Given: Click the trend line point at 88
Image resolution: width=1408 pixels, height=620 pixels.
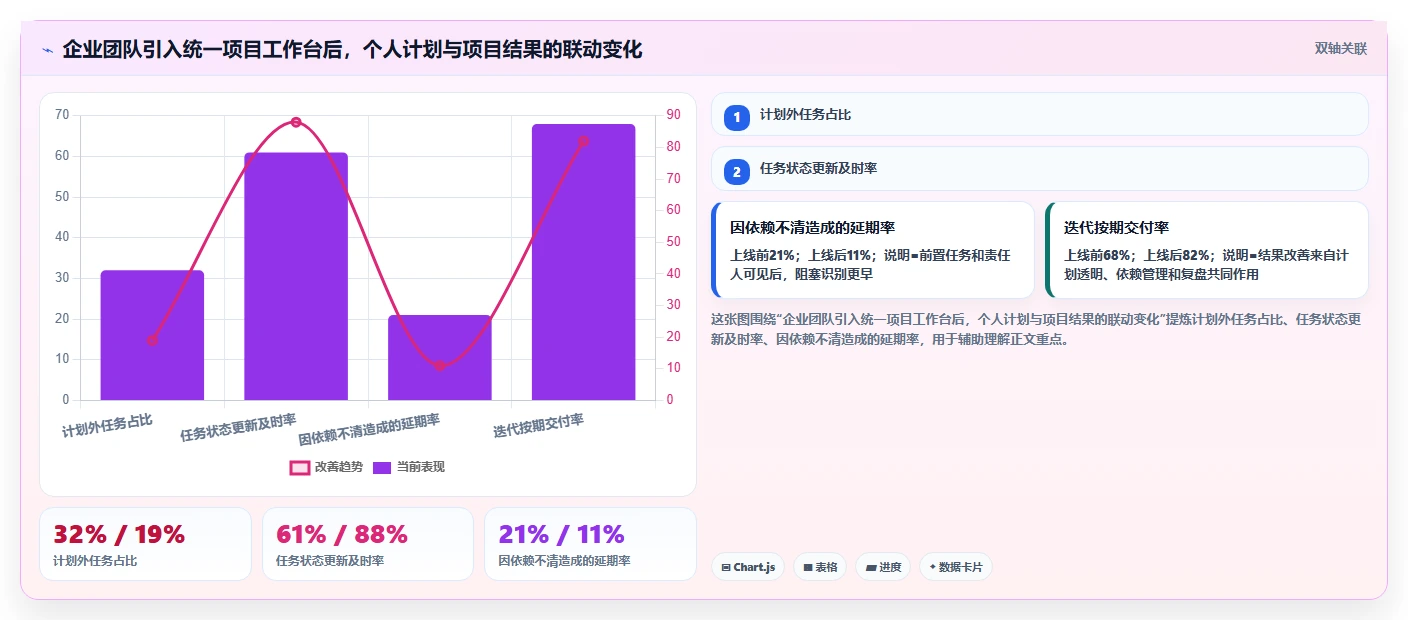Looking at the screenshot, I should (296, 122).
